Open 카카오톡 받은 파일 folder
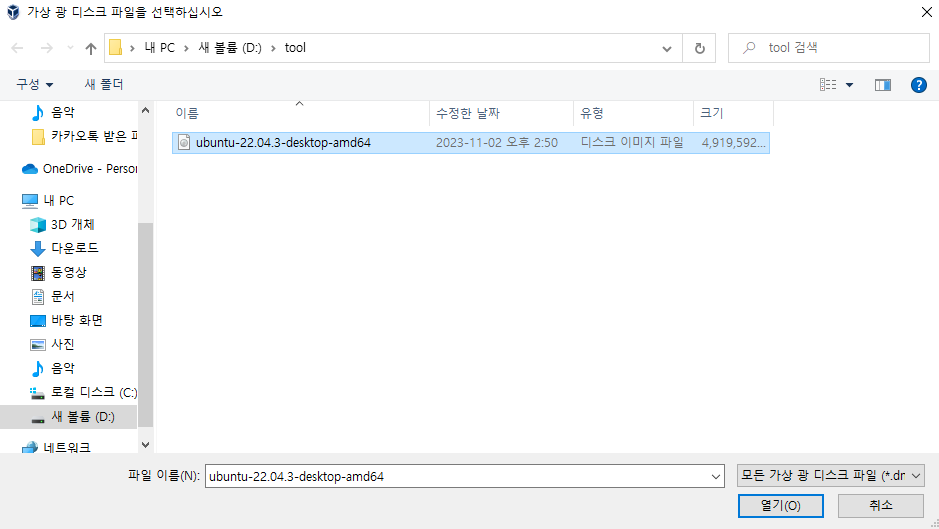 [x=84, y=137]
